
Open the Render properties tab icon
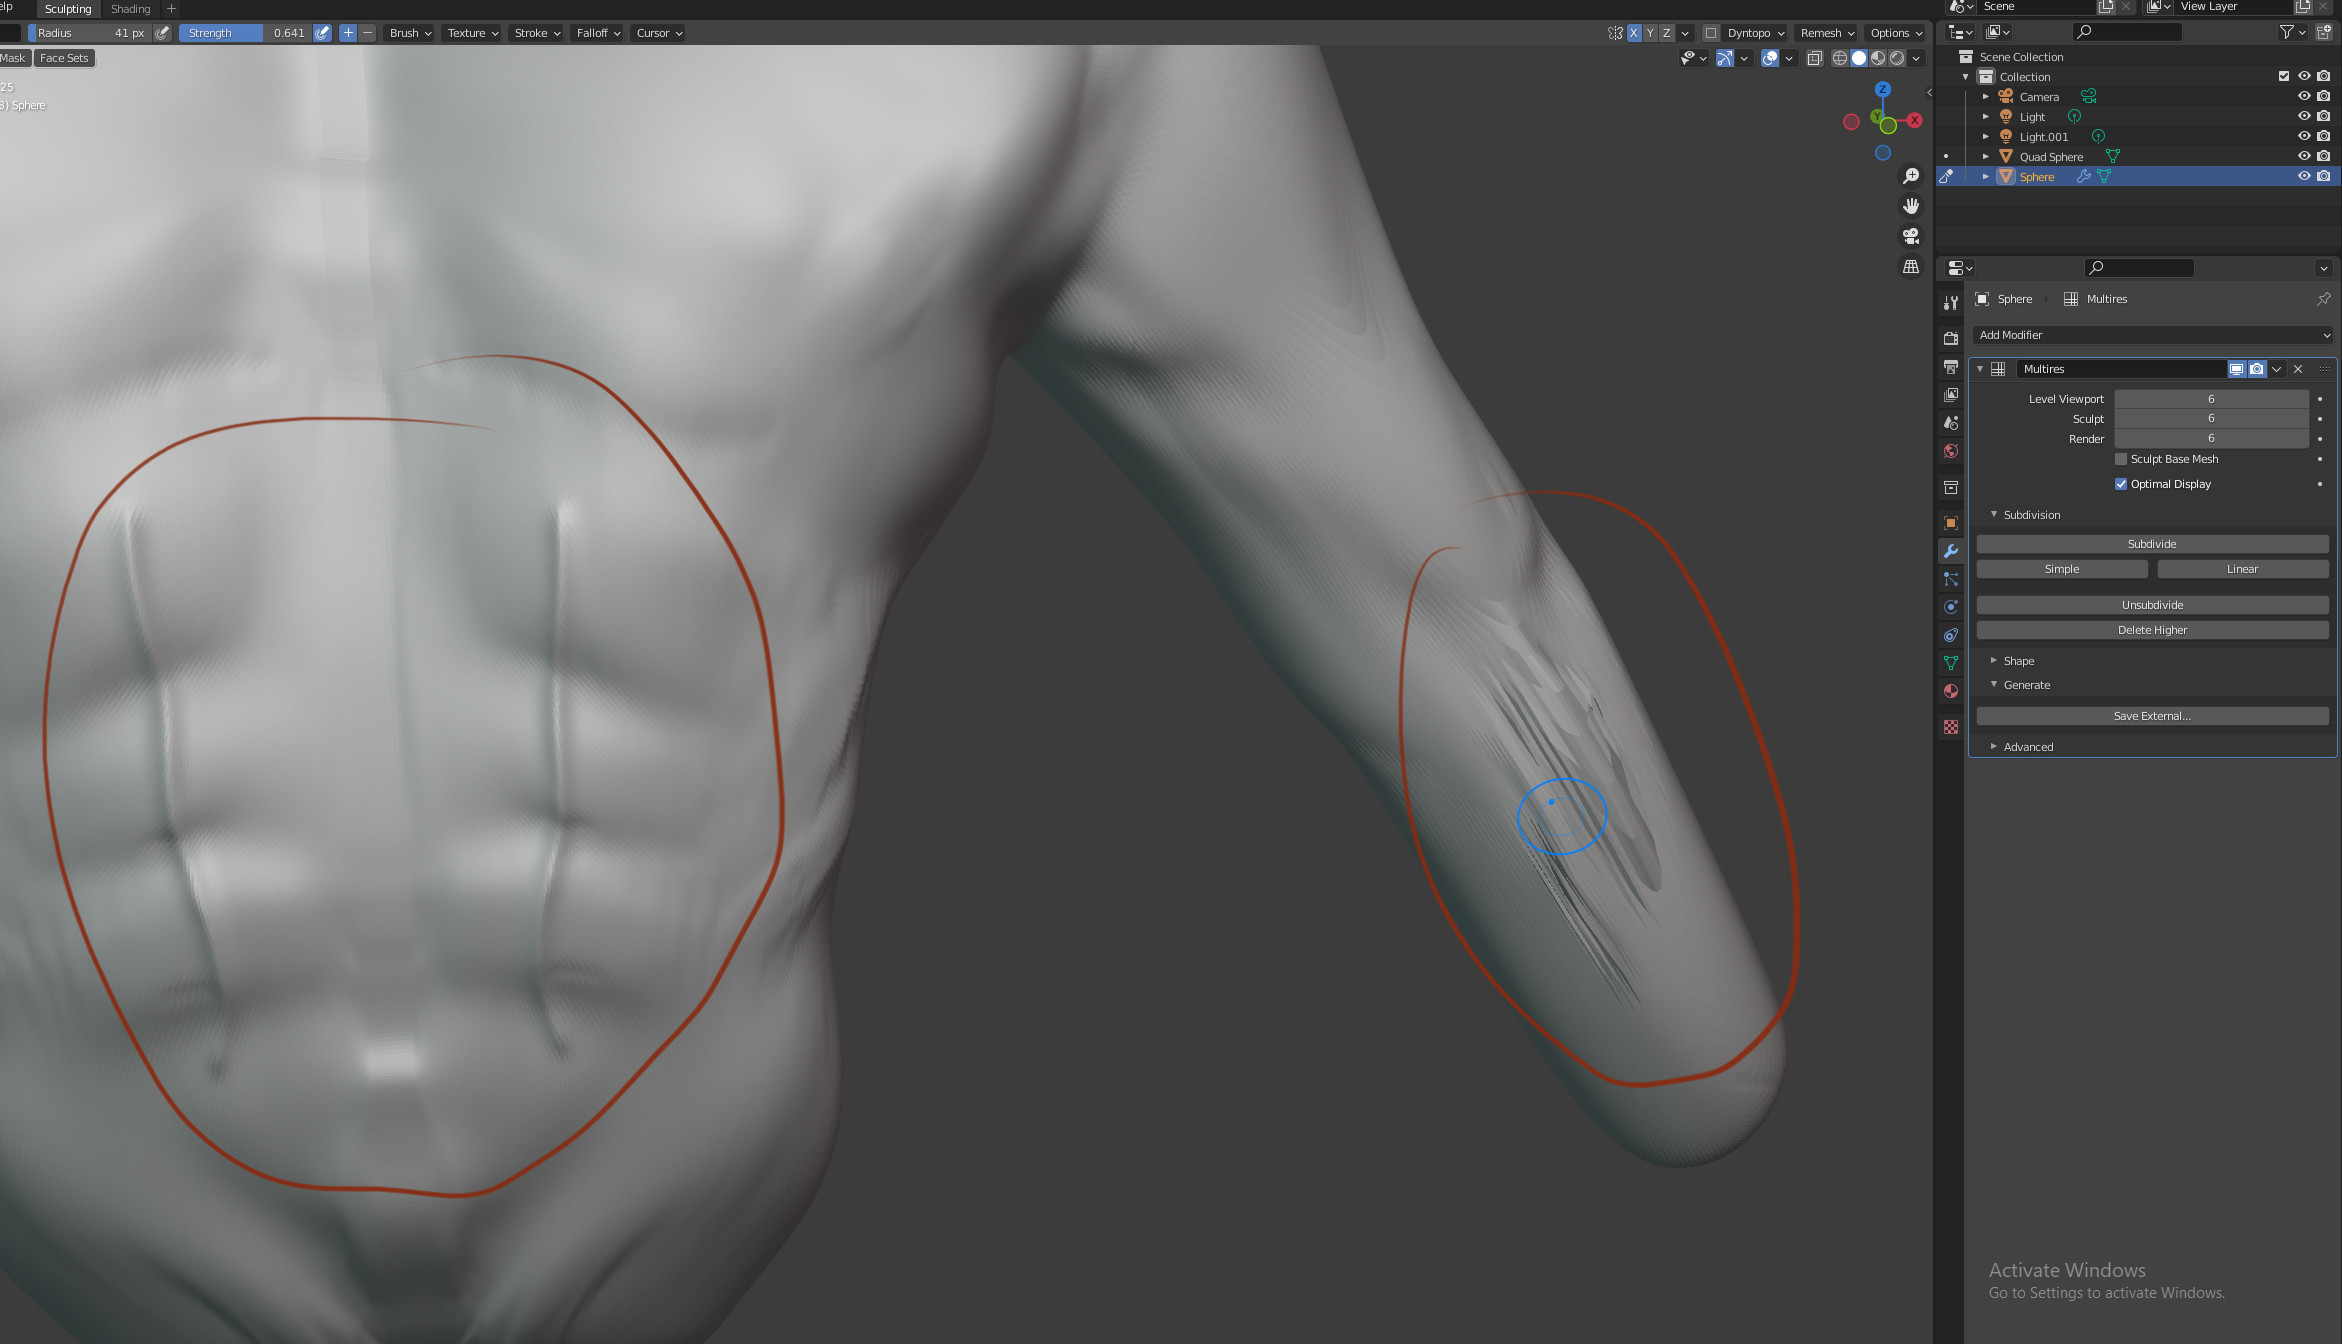pyautogui.click(x=1950, y=338)
